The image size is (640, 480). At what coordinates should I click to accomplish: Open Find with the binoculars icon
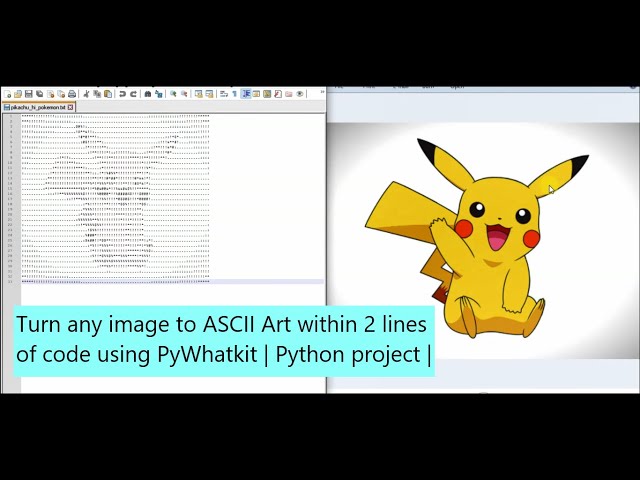point(148,94)
